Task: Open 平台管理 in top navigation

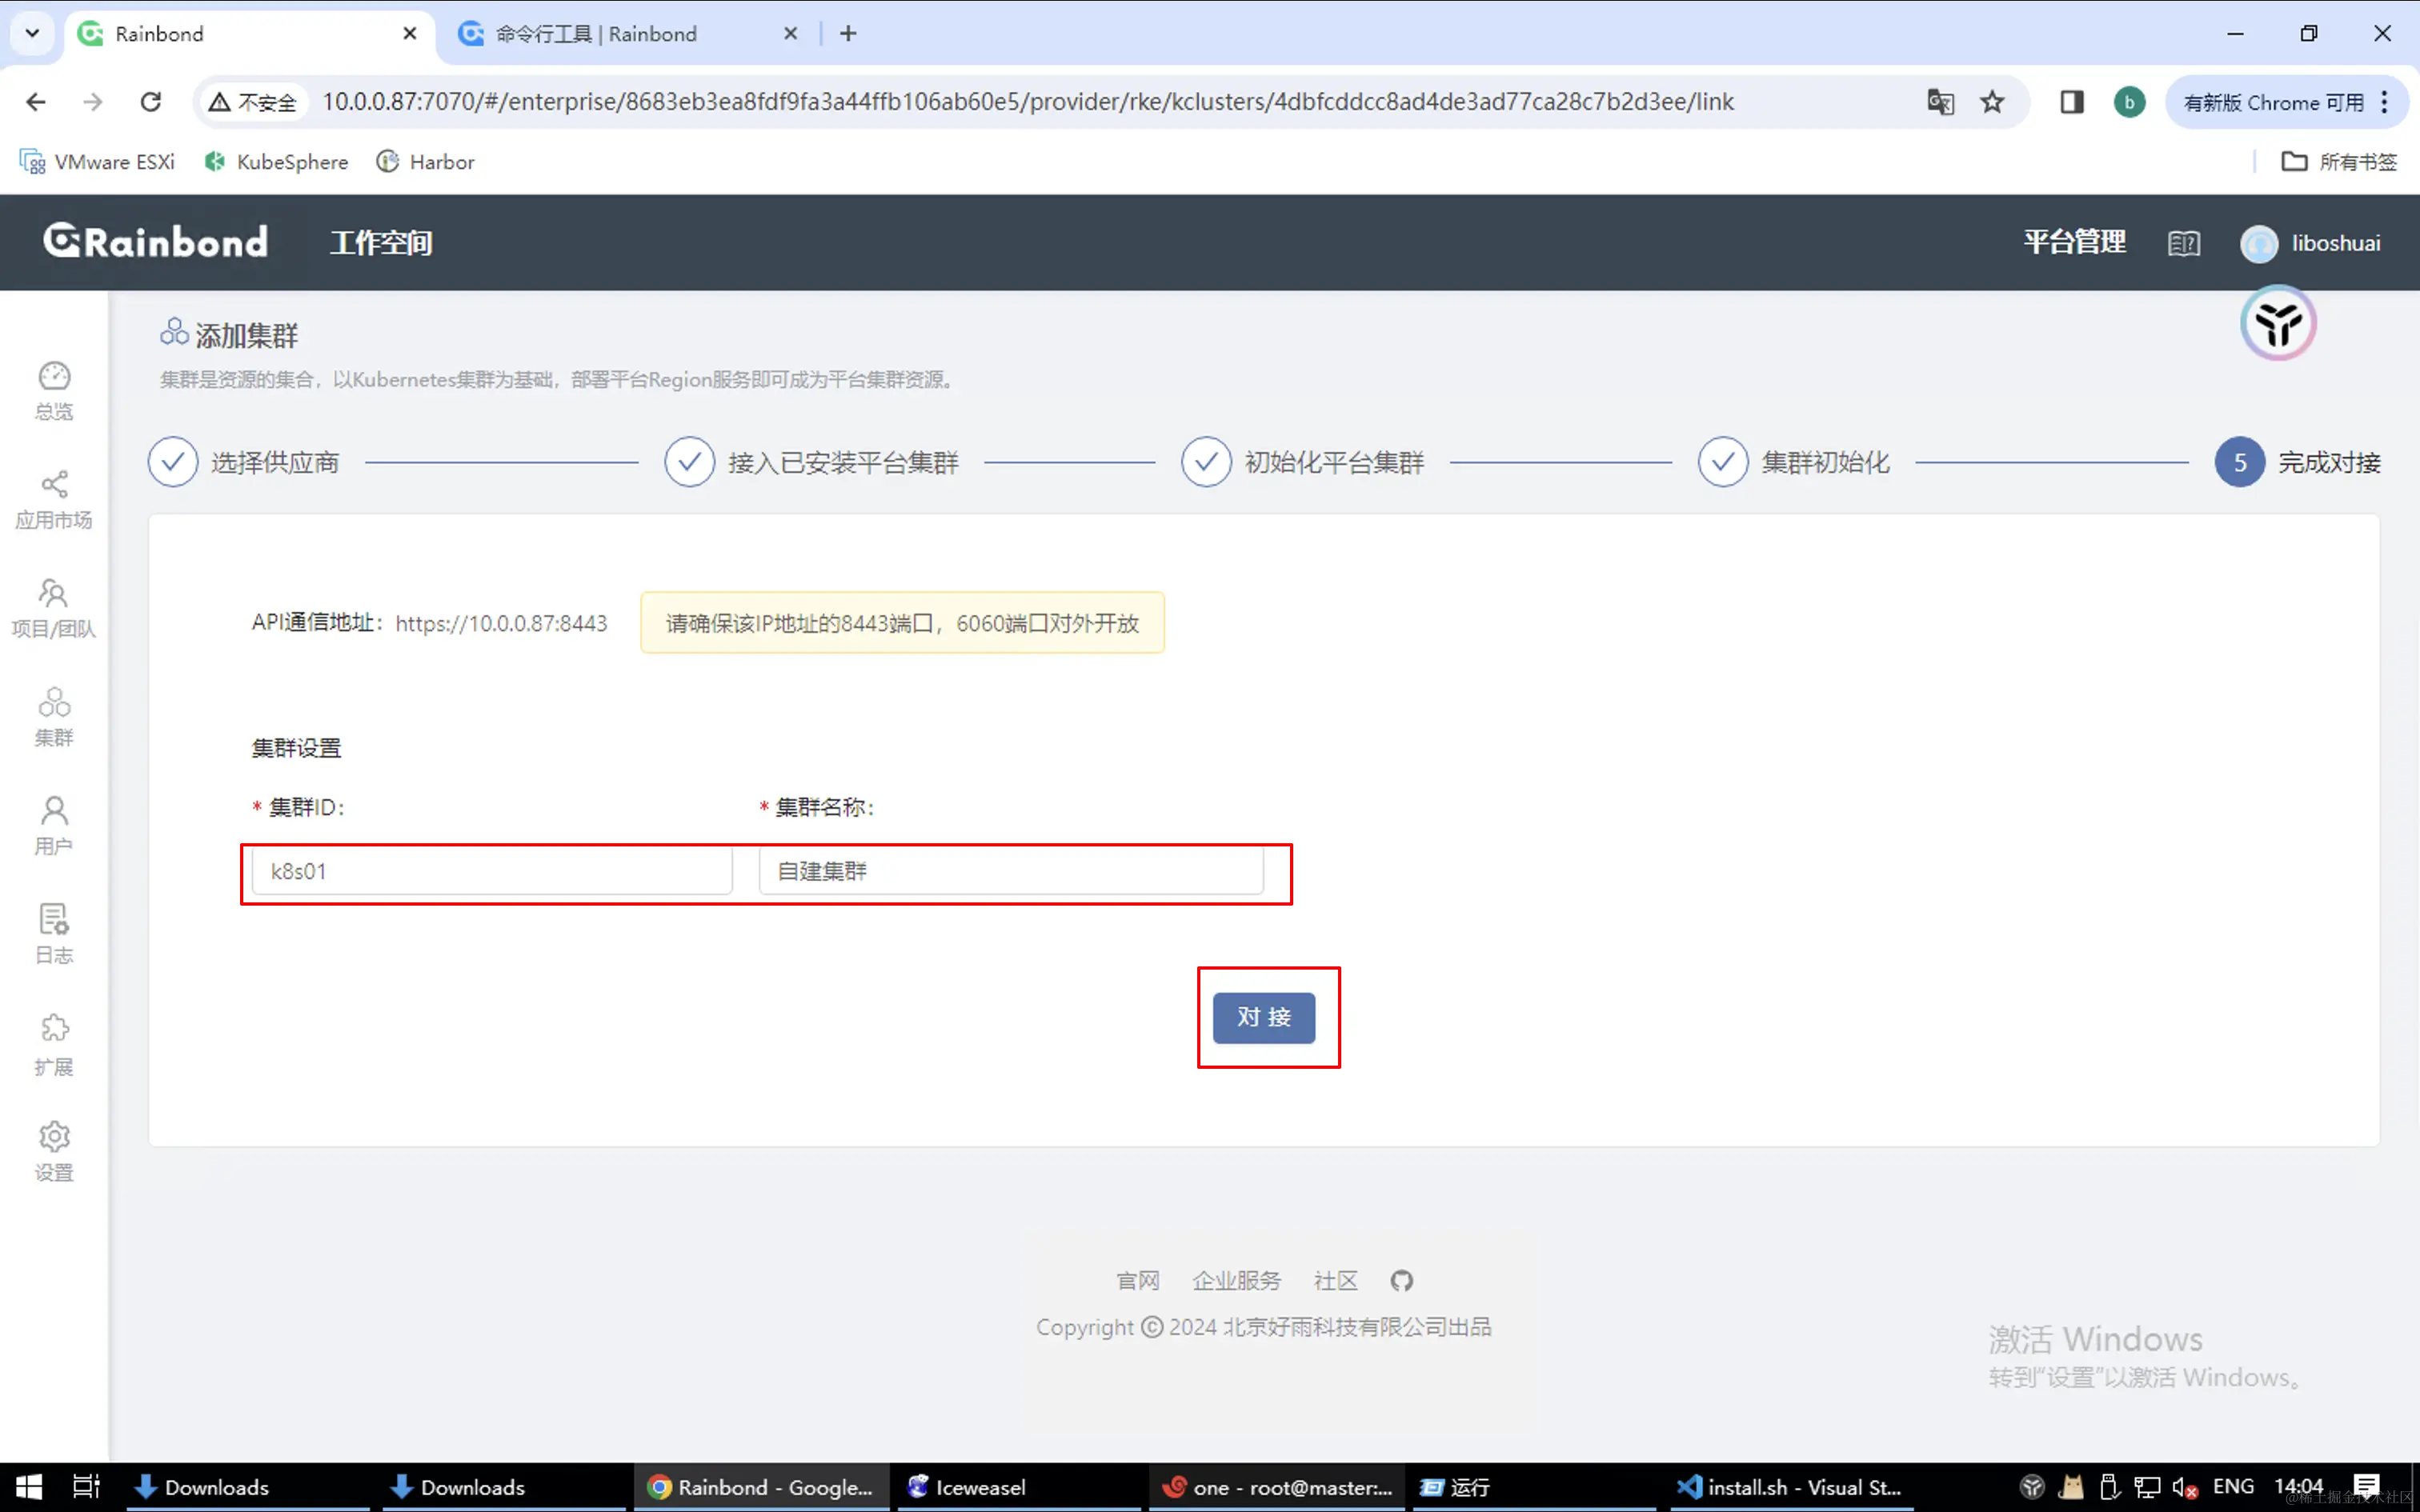Action: pos(2074,242)
